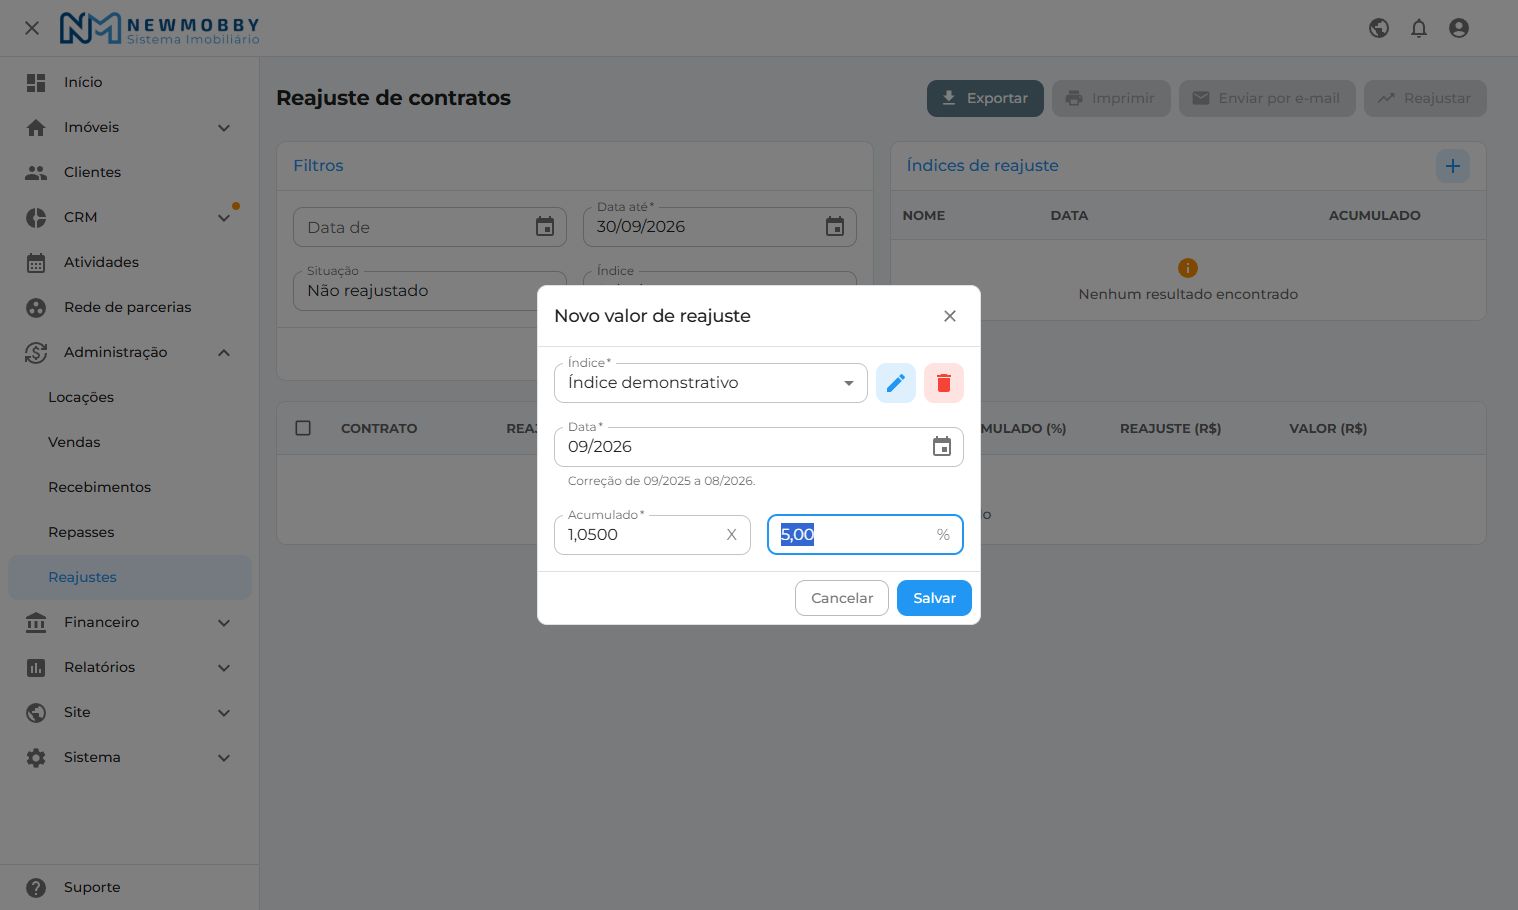Select all contracts with the header checkbox
Image resolution: width=1518 pixels, height=910 pixels.
click(x=303, y=428)
